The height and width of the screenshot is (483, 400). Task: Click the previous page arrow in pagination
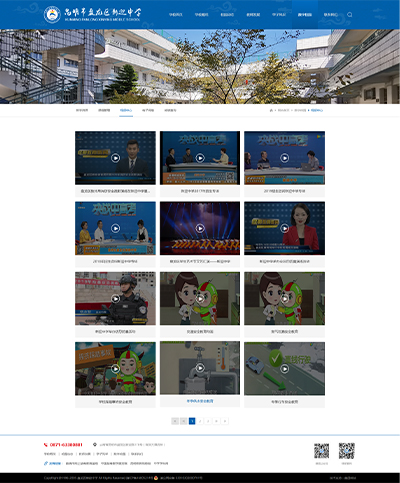pyautogui.click(x=184, y=421)
